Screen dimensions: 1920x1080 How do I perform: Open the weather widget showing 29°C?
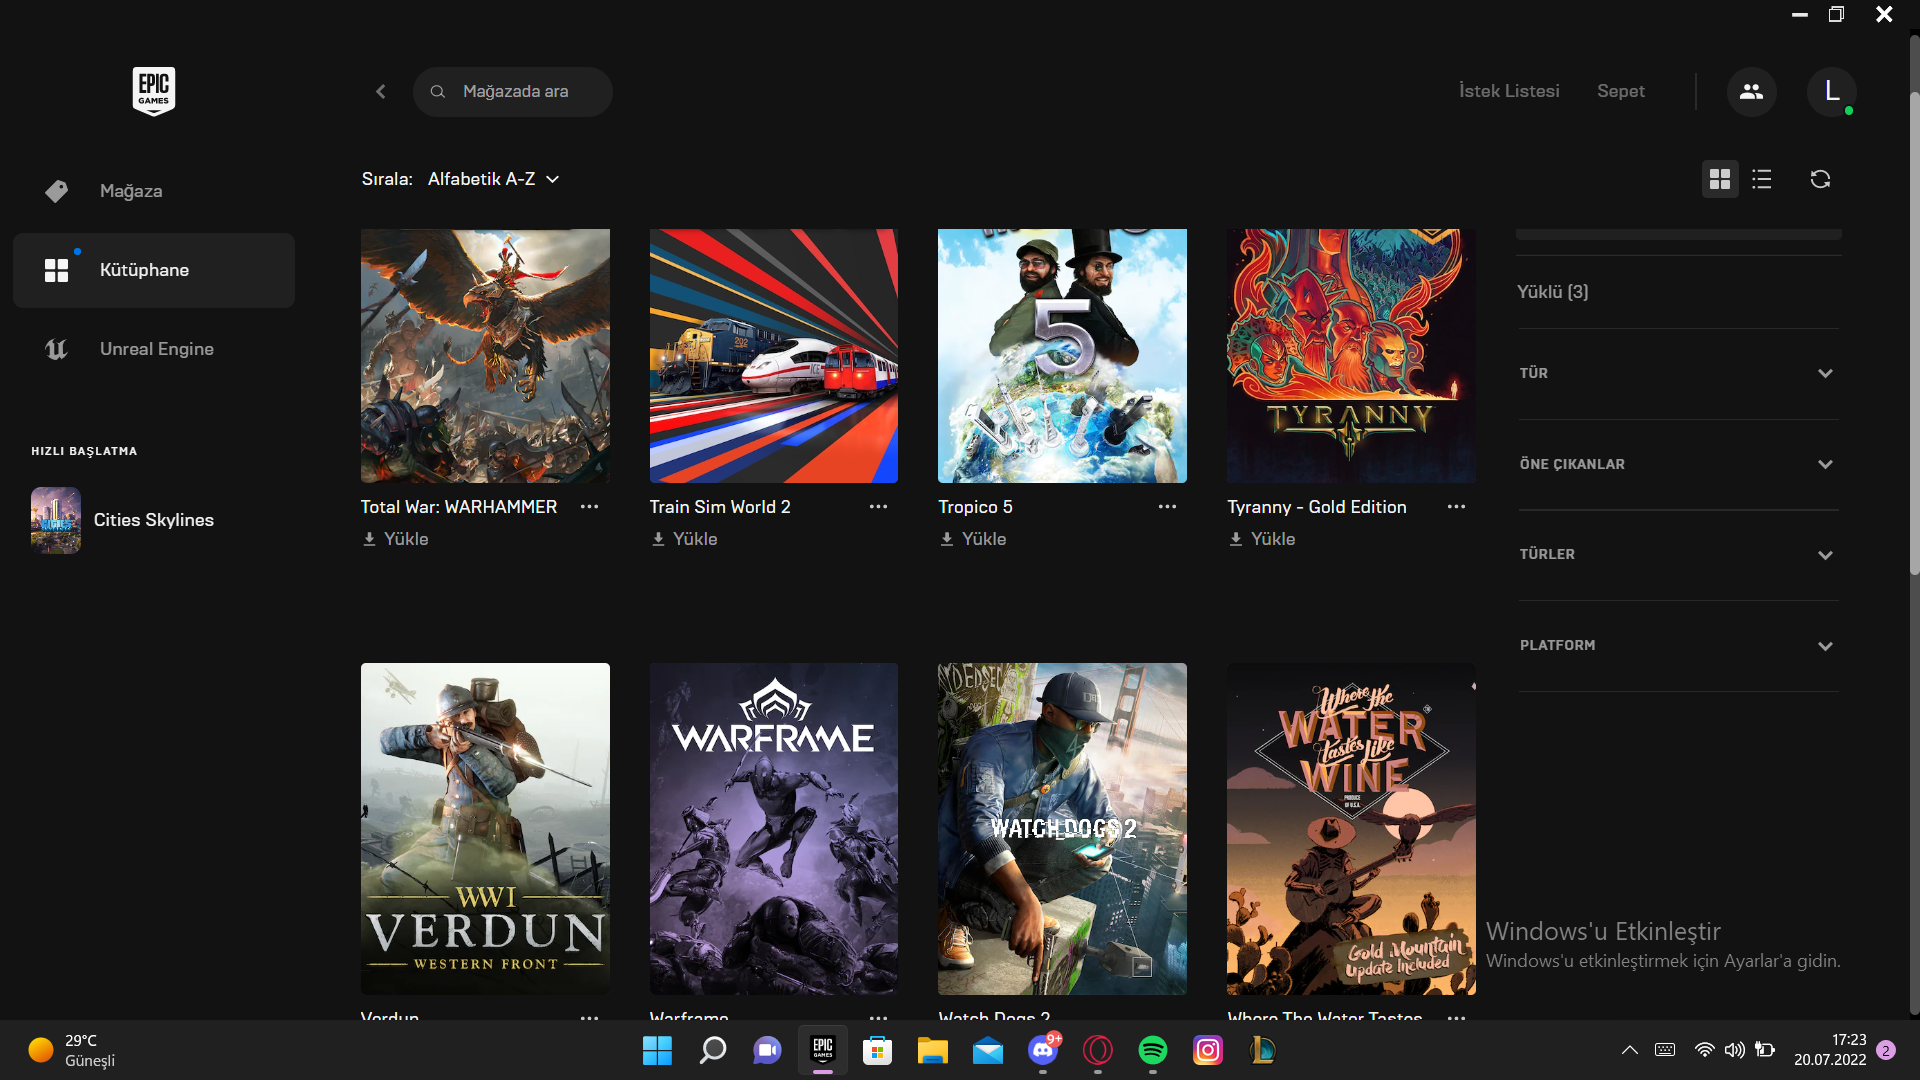(72, 1050)
